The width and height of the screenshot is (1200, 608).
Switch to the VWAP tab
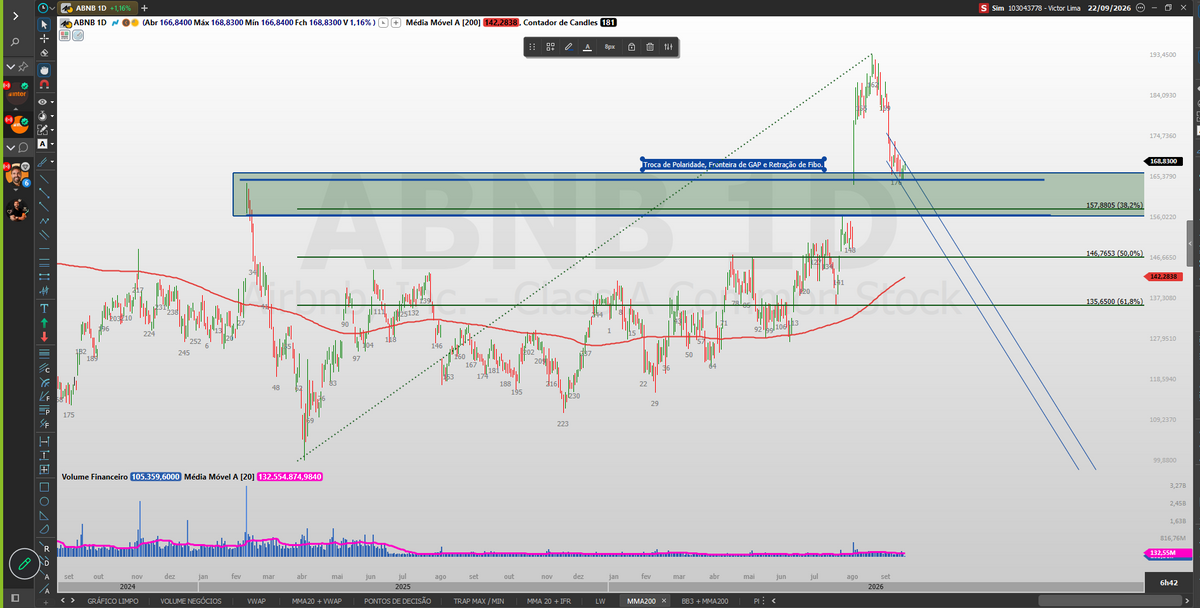[257, 601]
